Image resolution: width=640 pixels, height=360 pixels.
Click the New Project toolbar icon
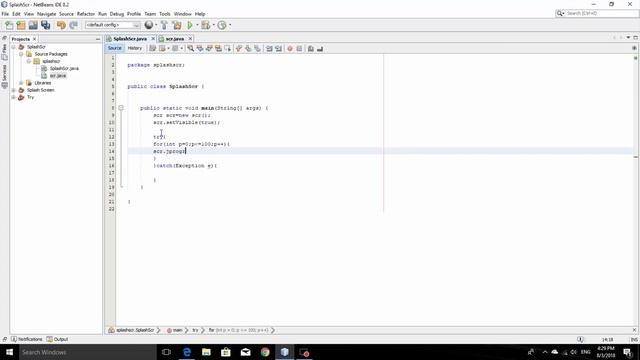[x=21, y=25]
